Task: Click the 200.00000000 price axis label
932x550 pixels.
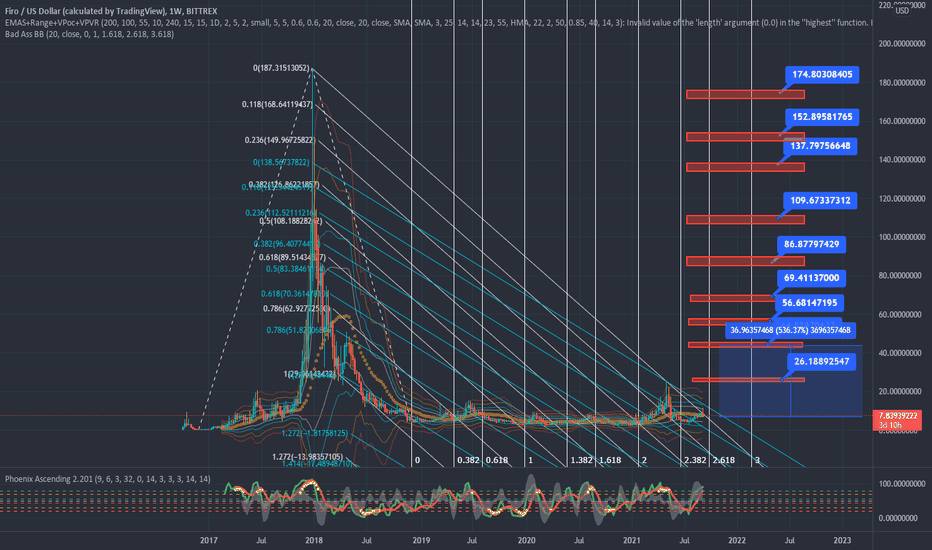Action: pos(902,44)
